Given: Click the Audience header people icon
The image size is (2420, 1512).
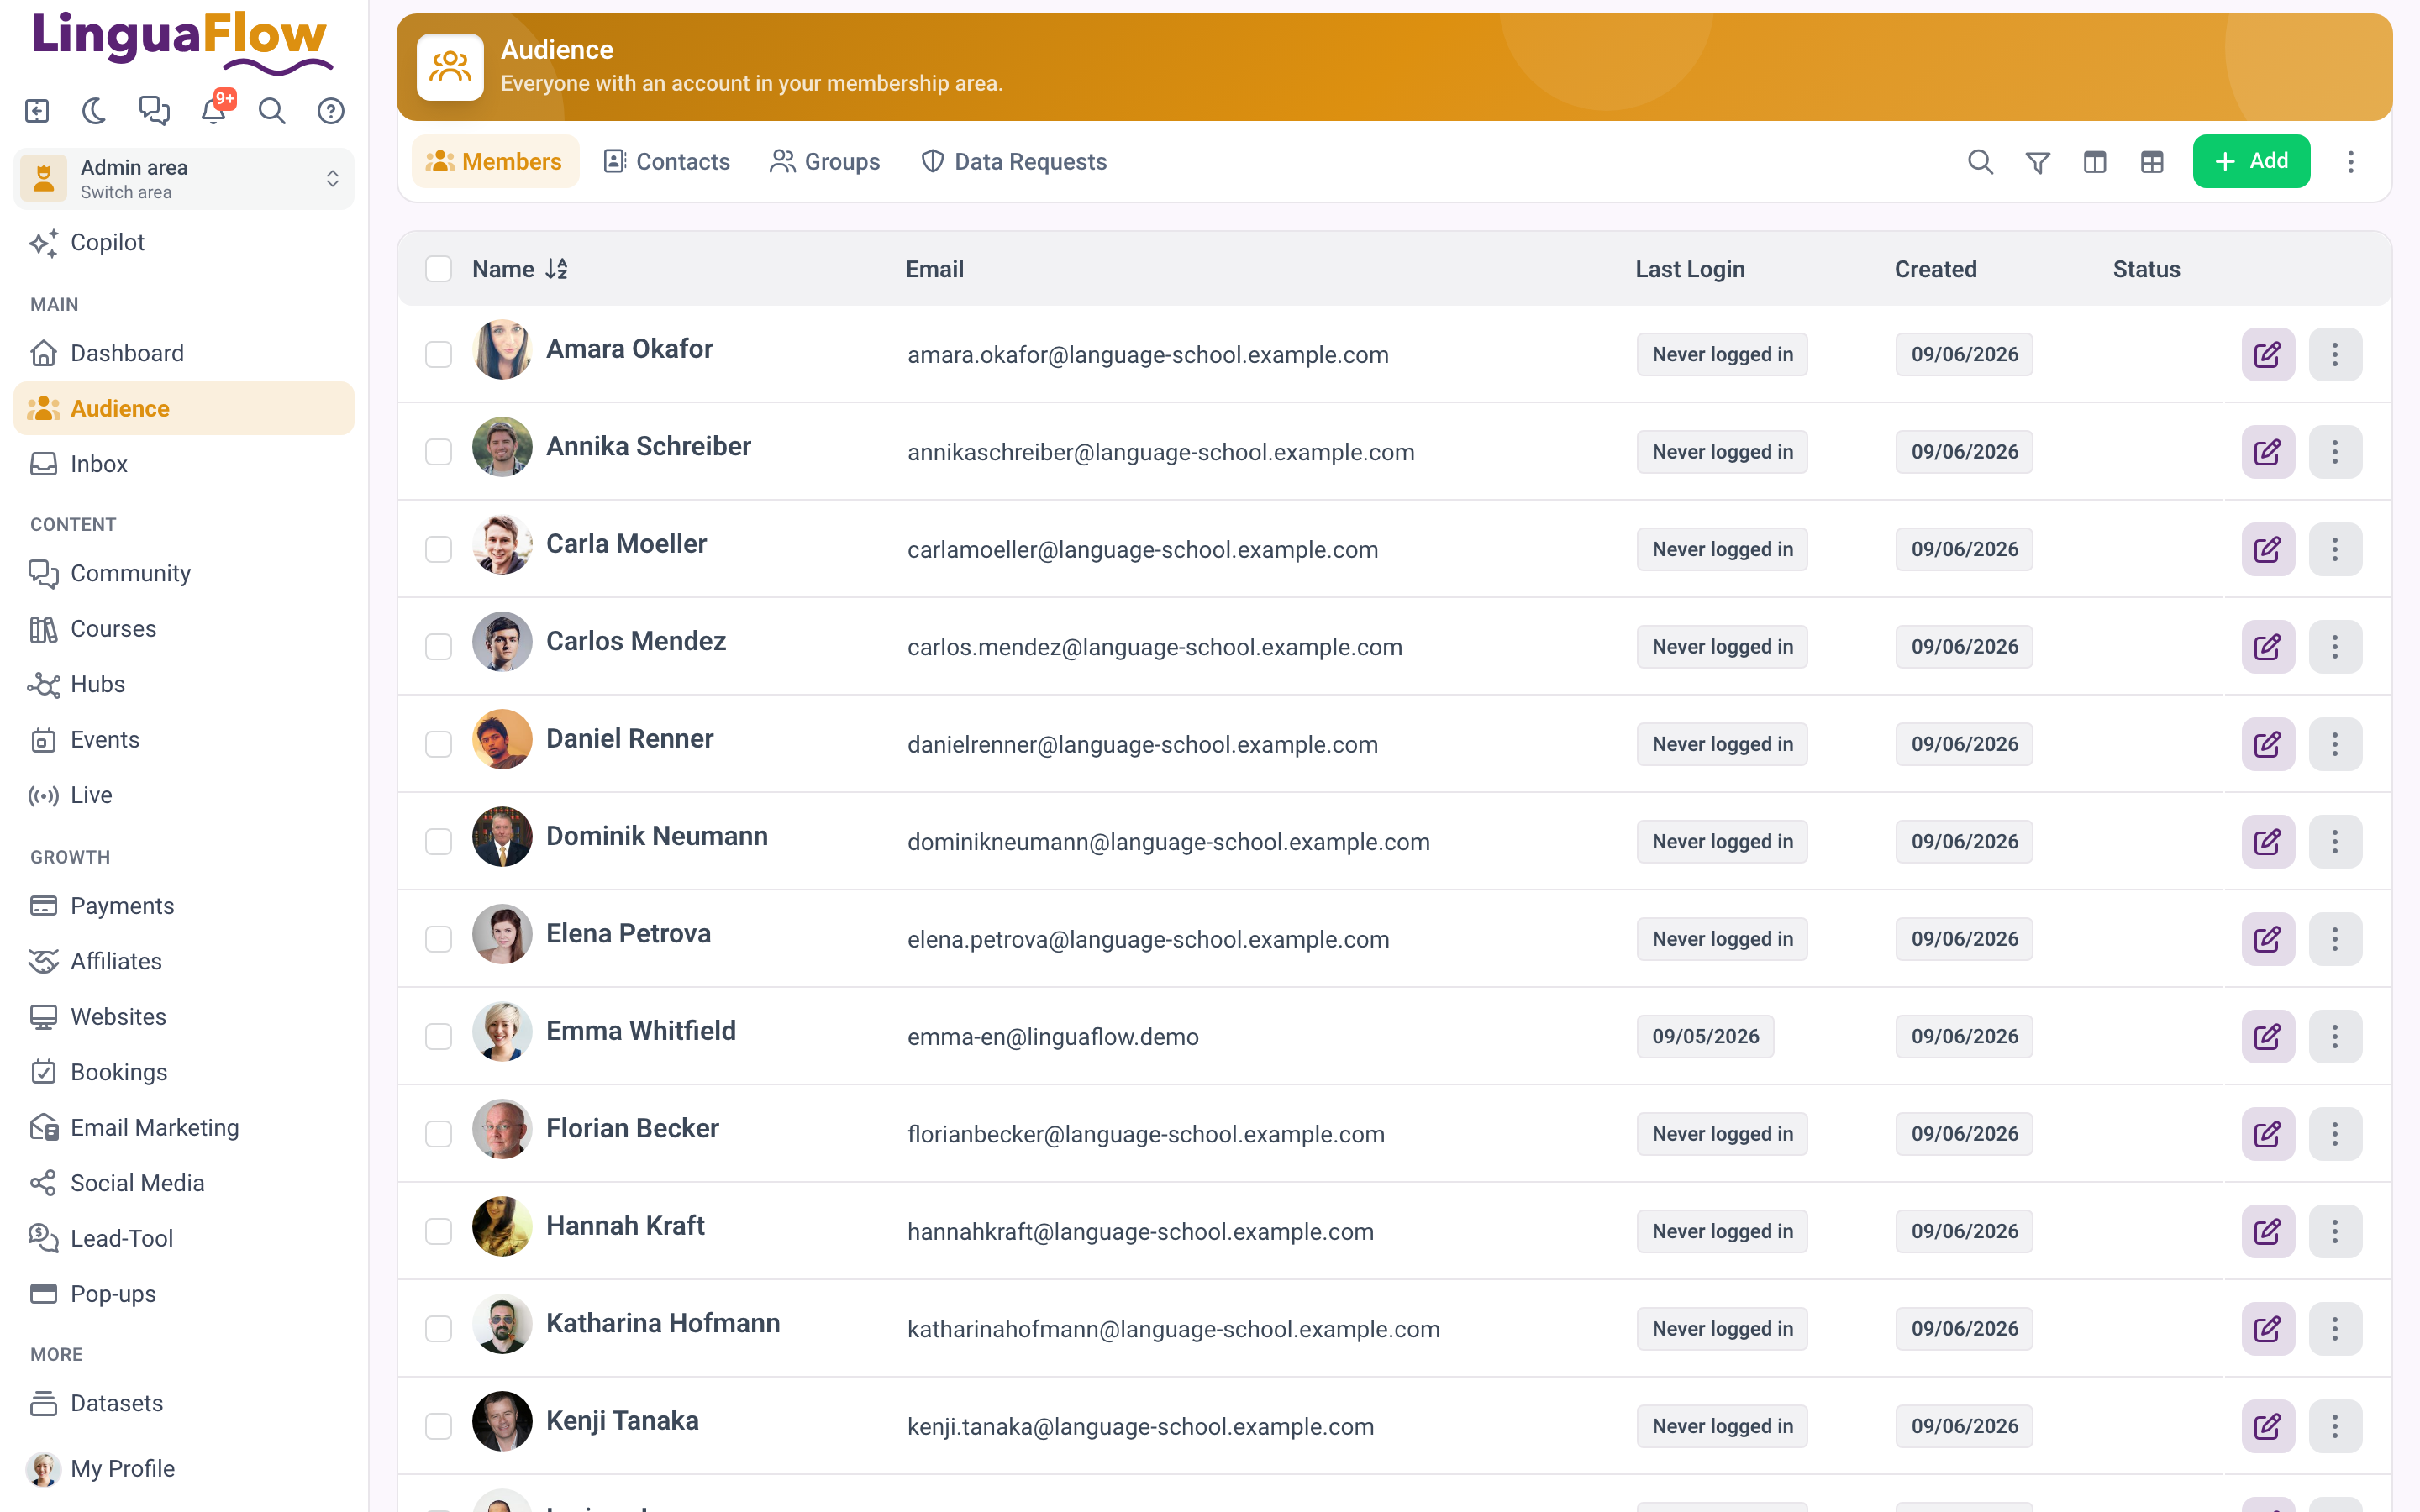Looking at the screenshot, I should (x=450, y=67).
